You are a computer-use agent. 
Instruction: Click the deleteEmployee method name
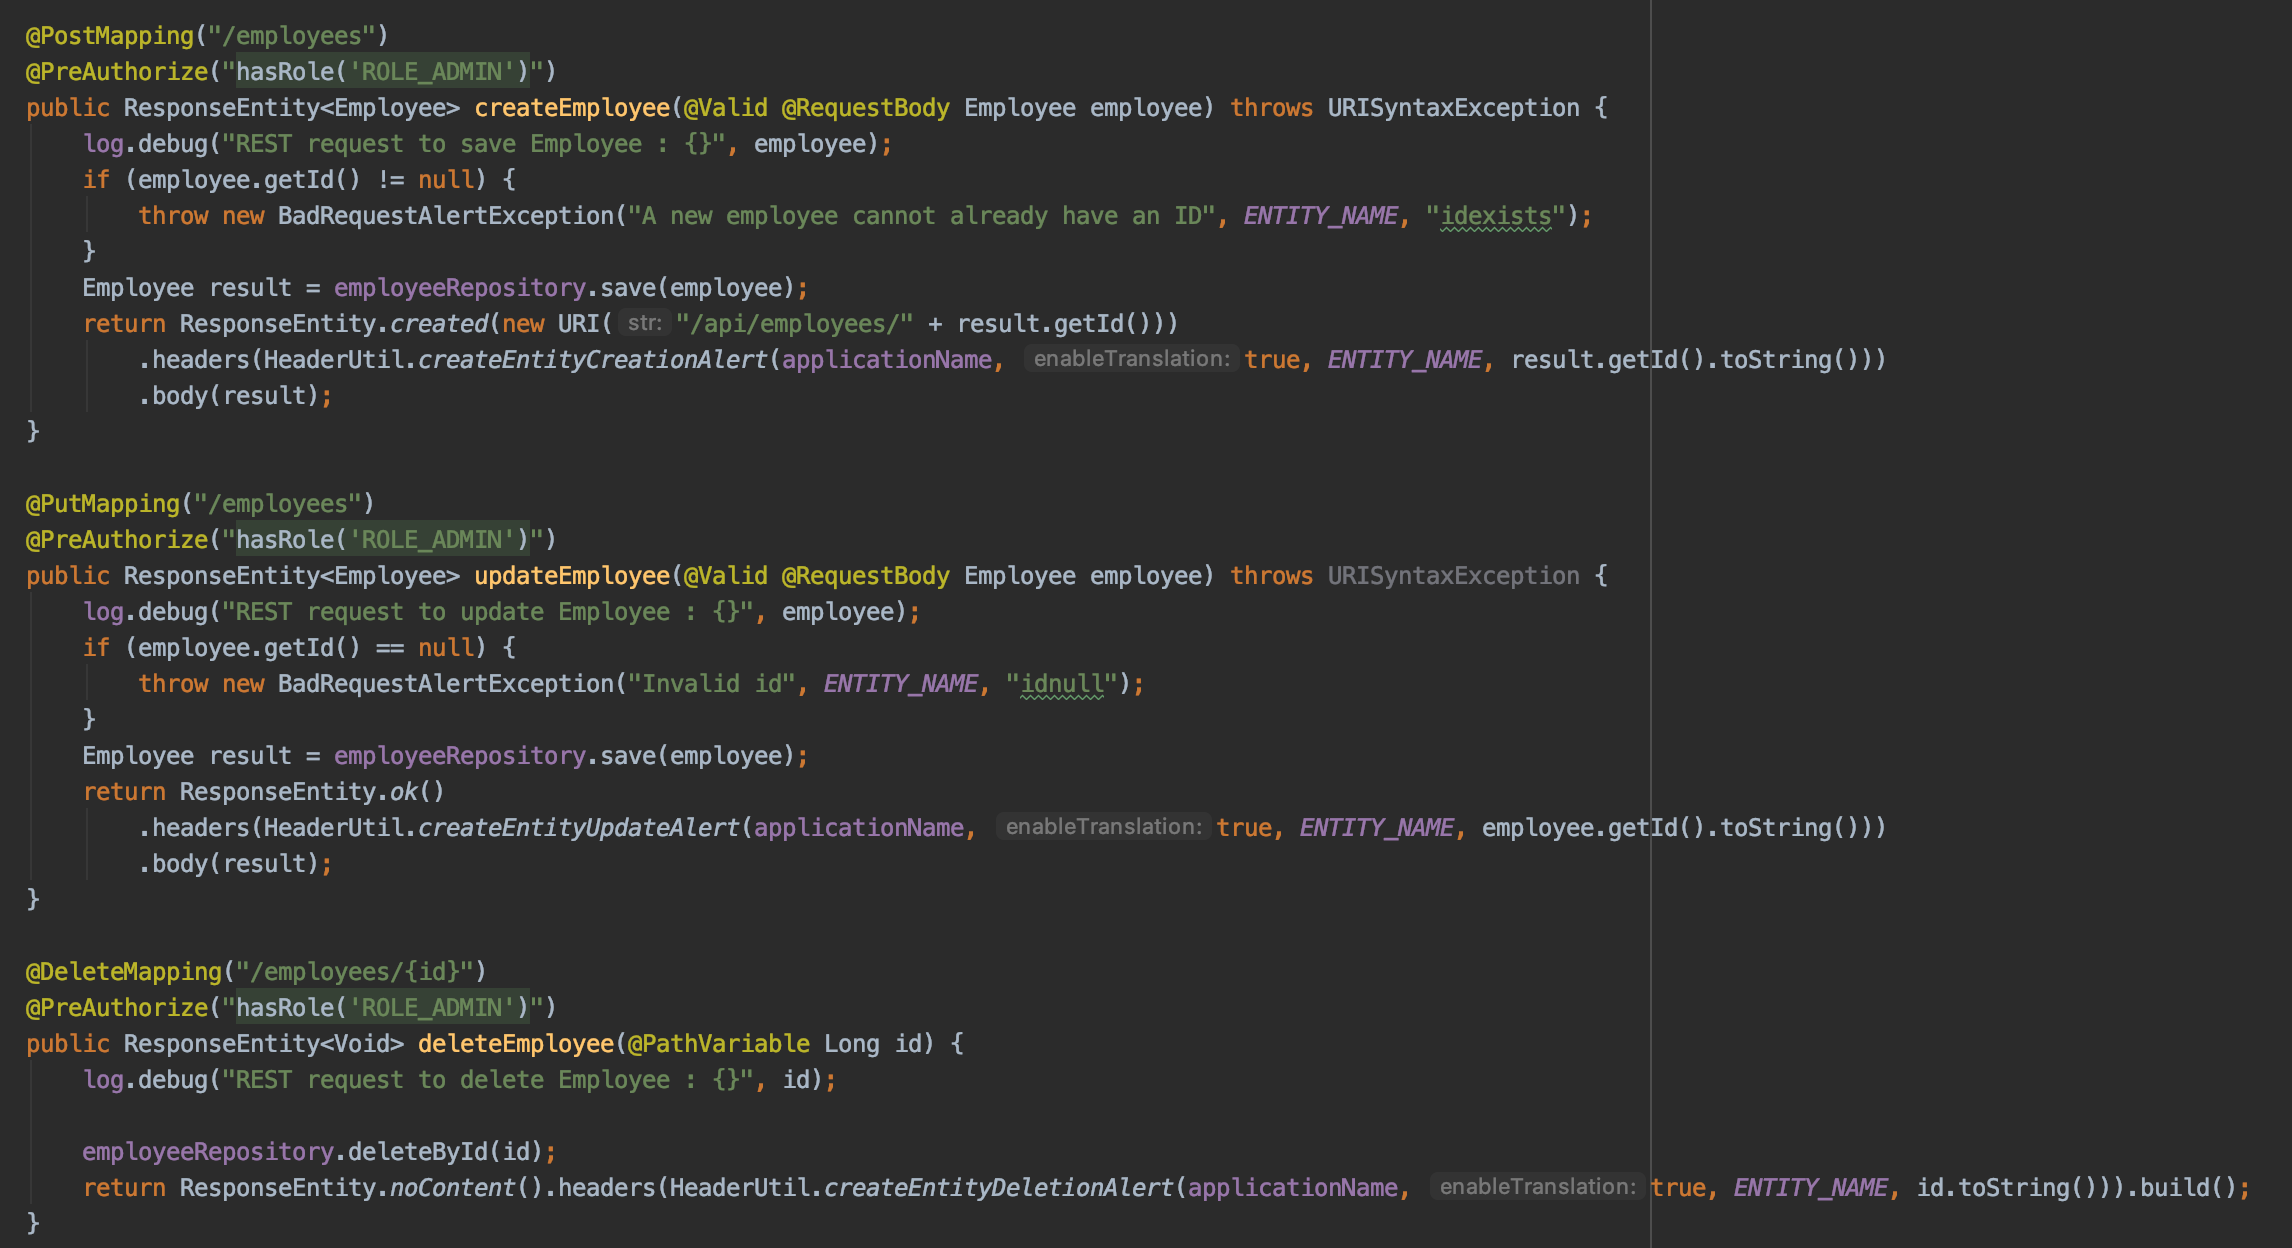pos(515,1044)
